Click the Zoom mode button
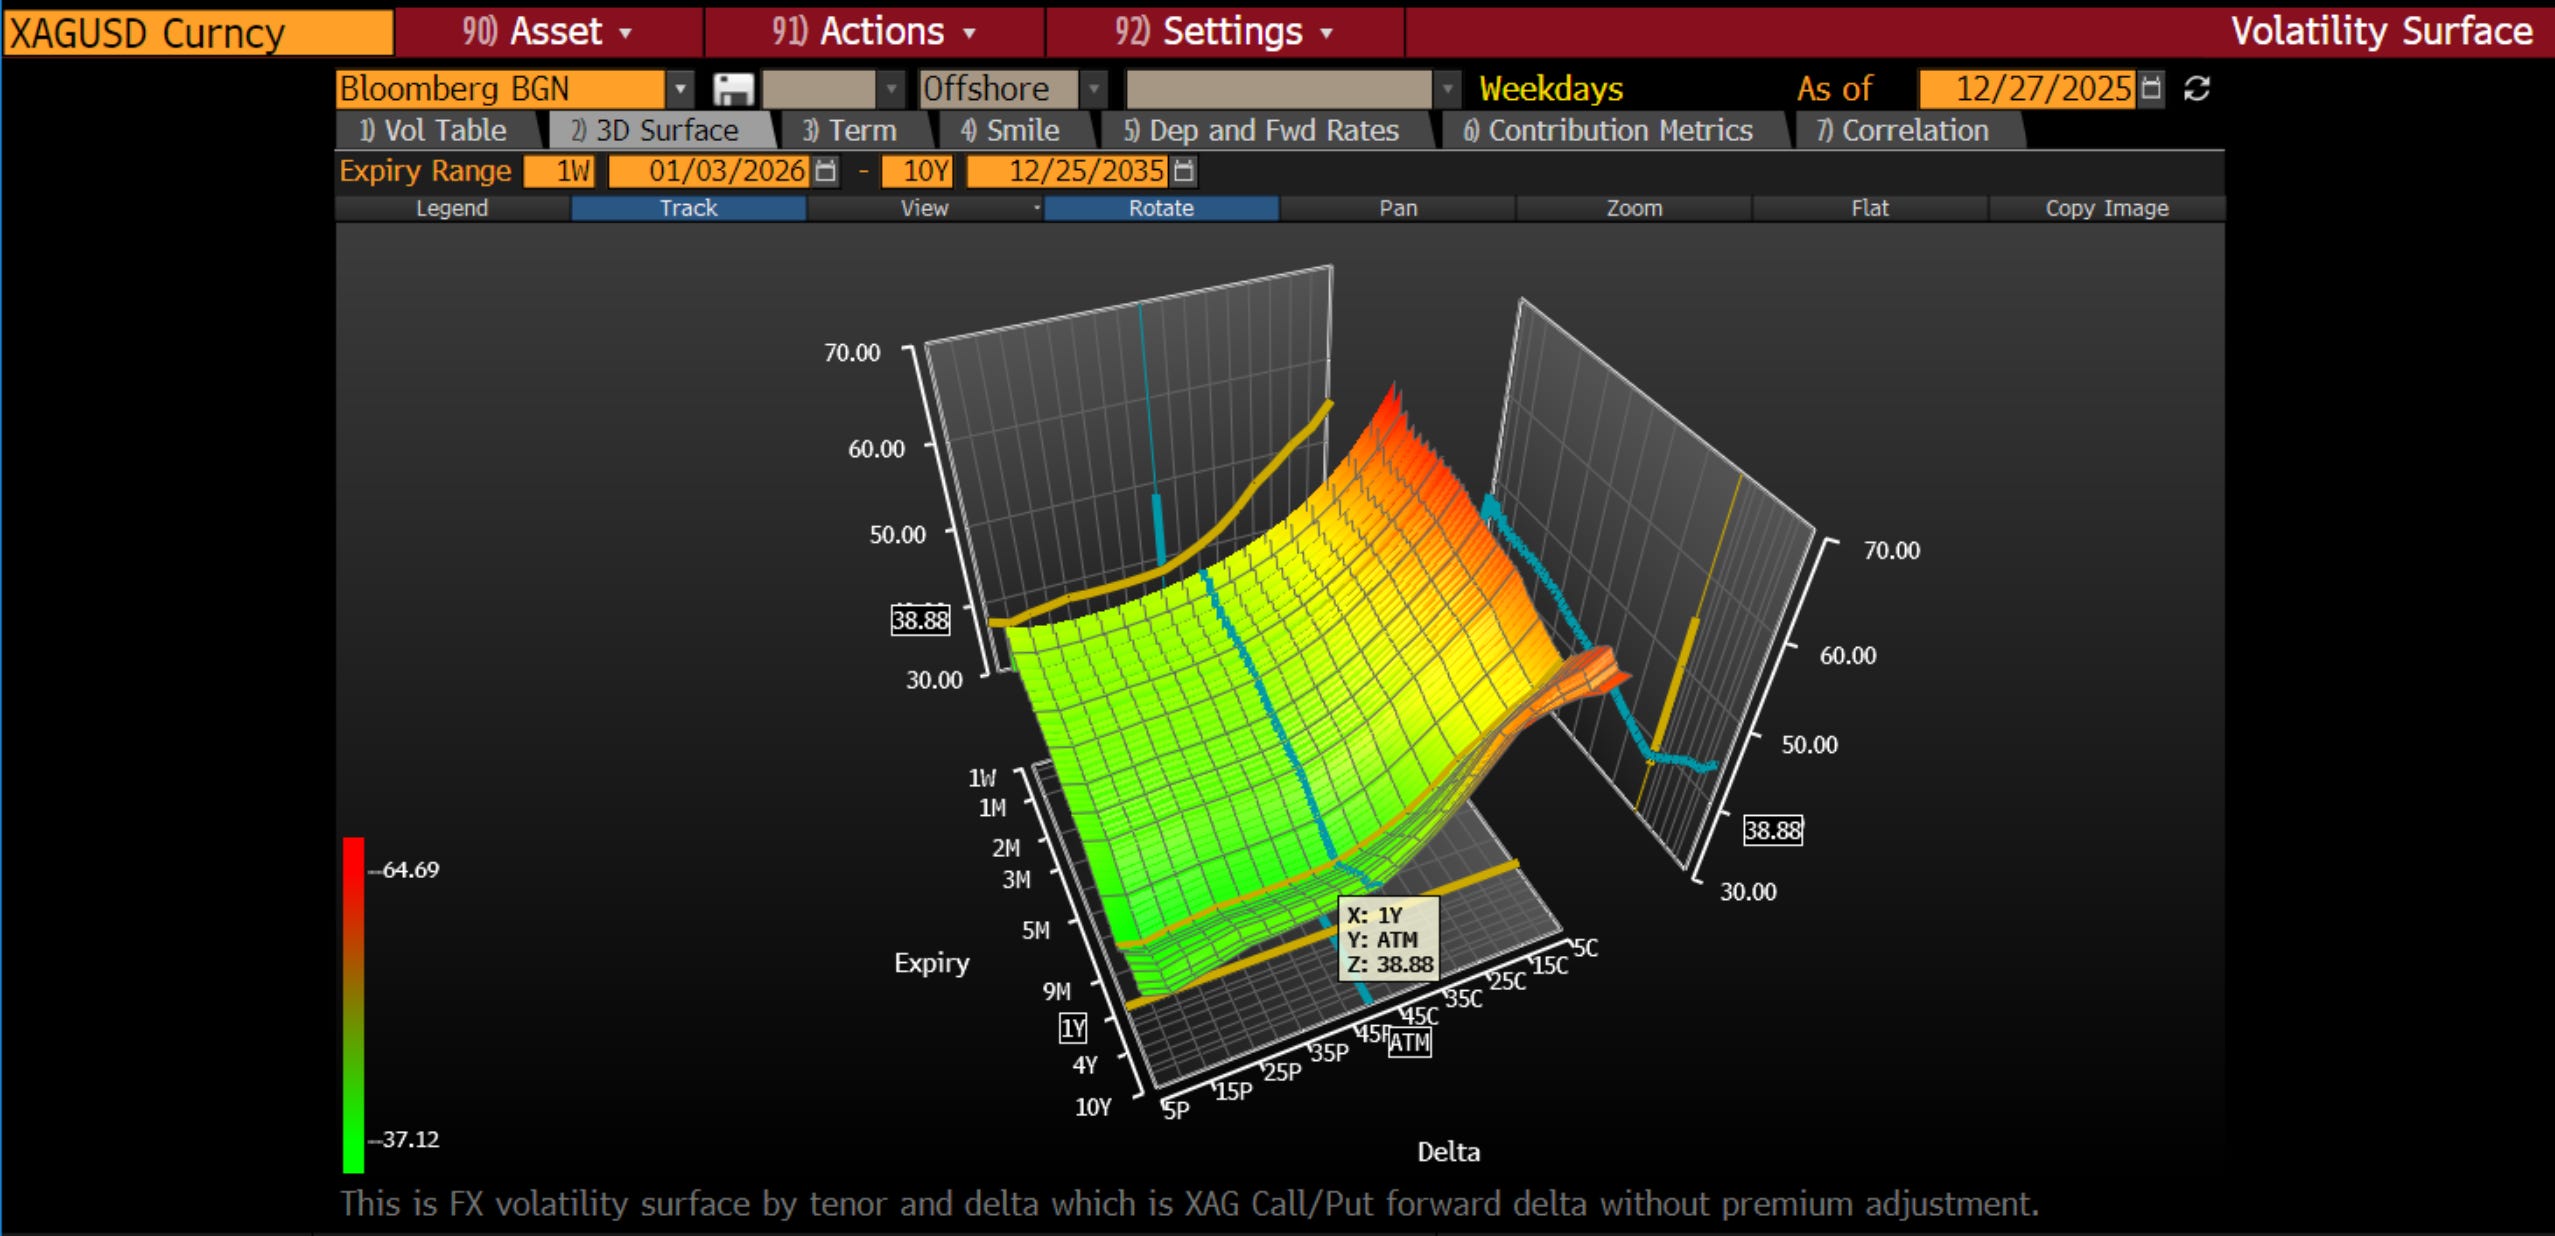 1633,208
